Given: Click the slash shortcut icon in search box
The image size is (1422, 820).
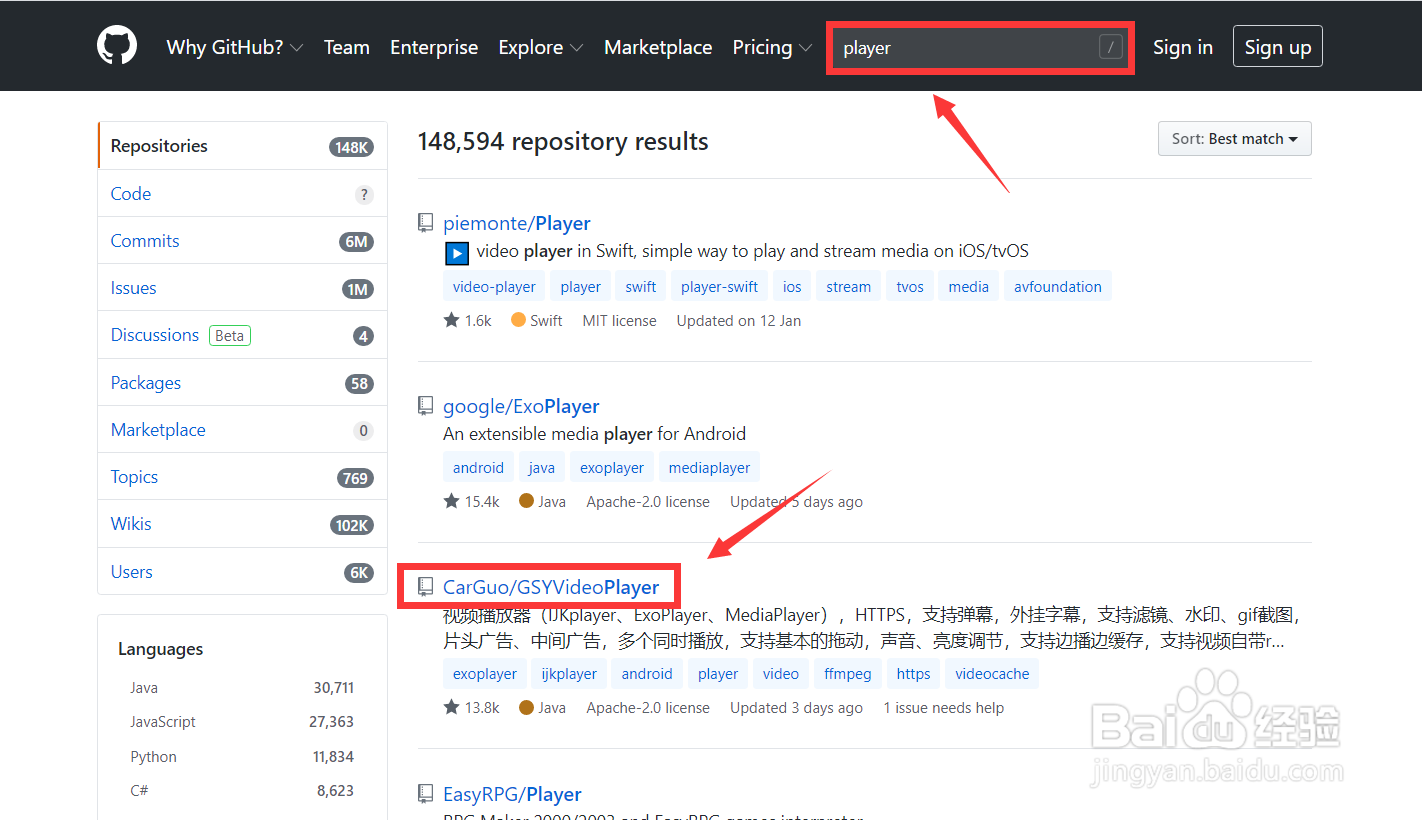Looking at the screenshot, I should [1111, 47].
